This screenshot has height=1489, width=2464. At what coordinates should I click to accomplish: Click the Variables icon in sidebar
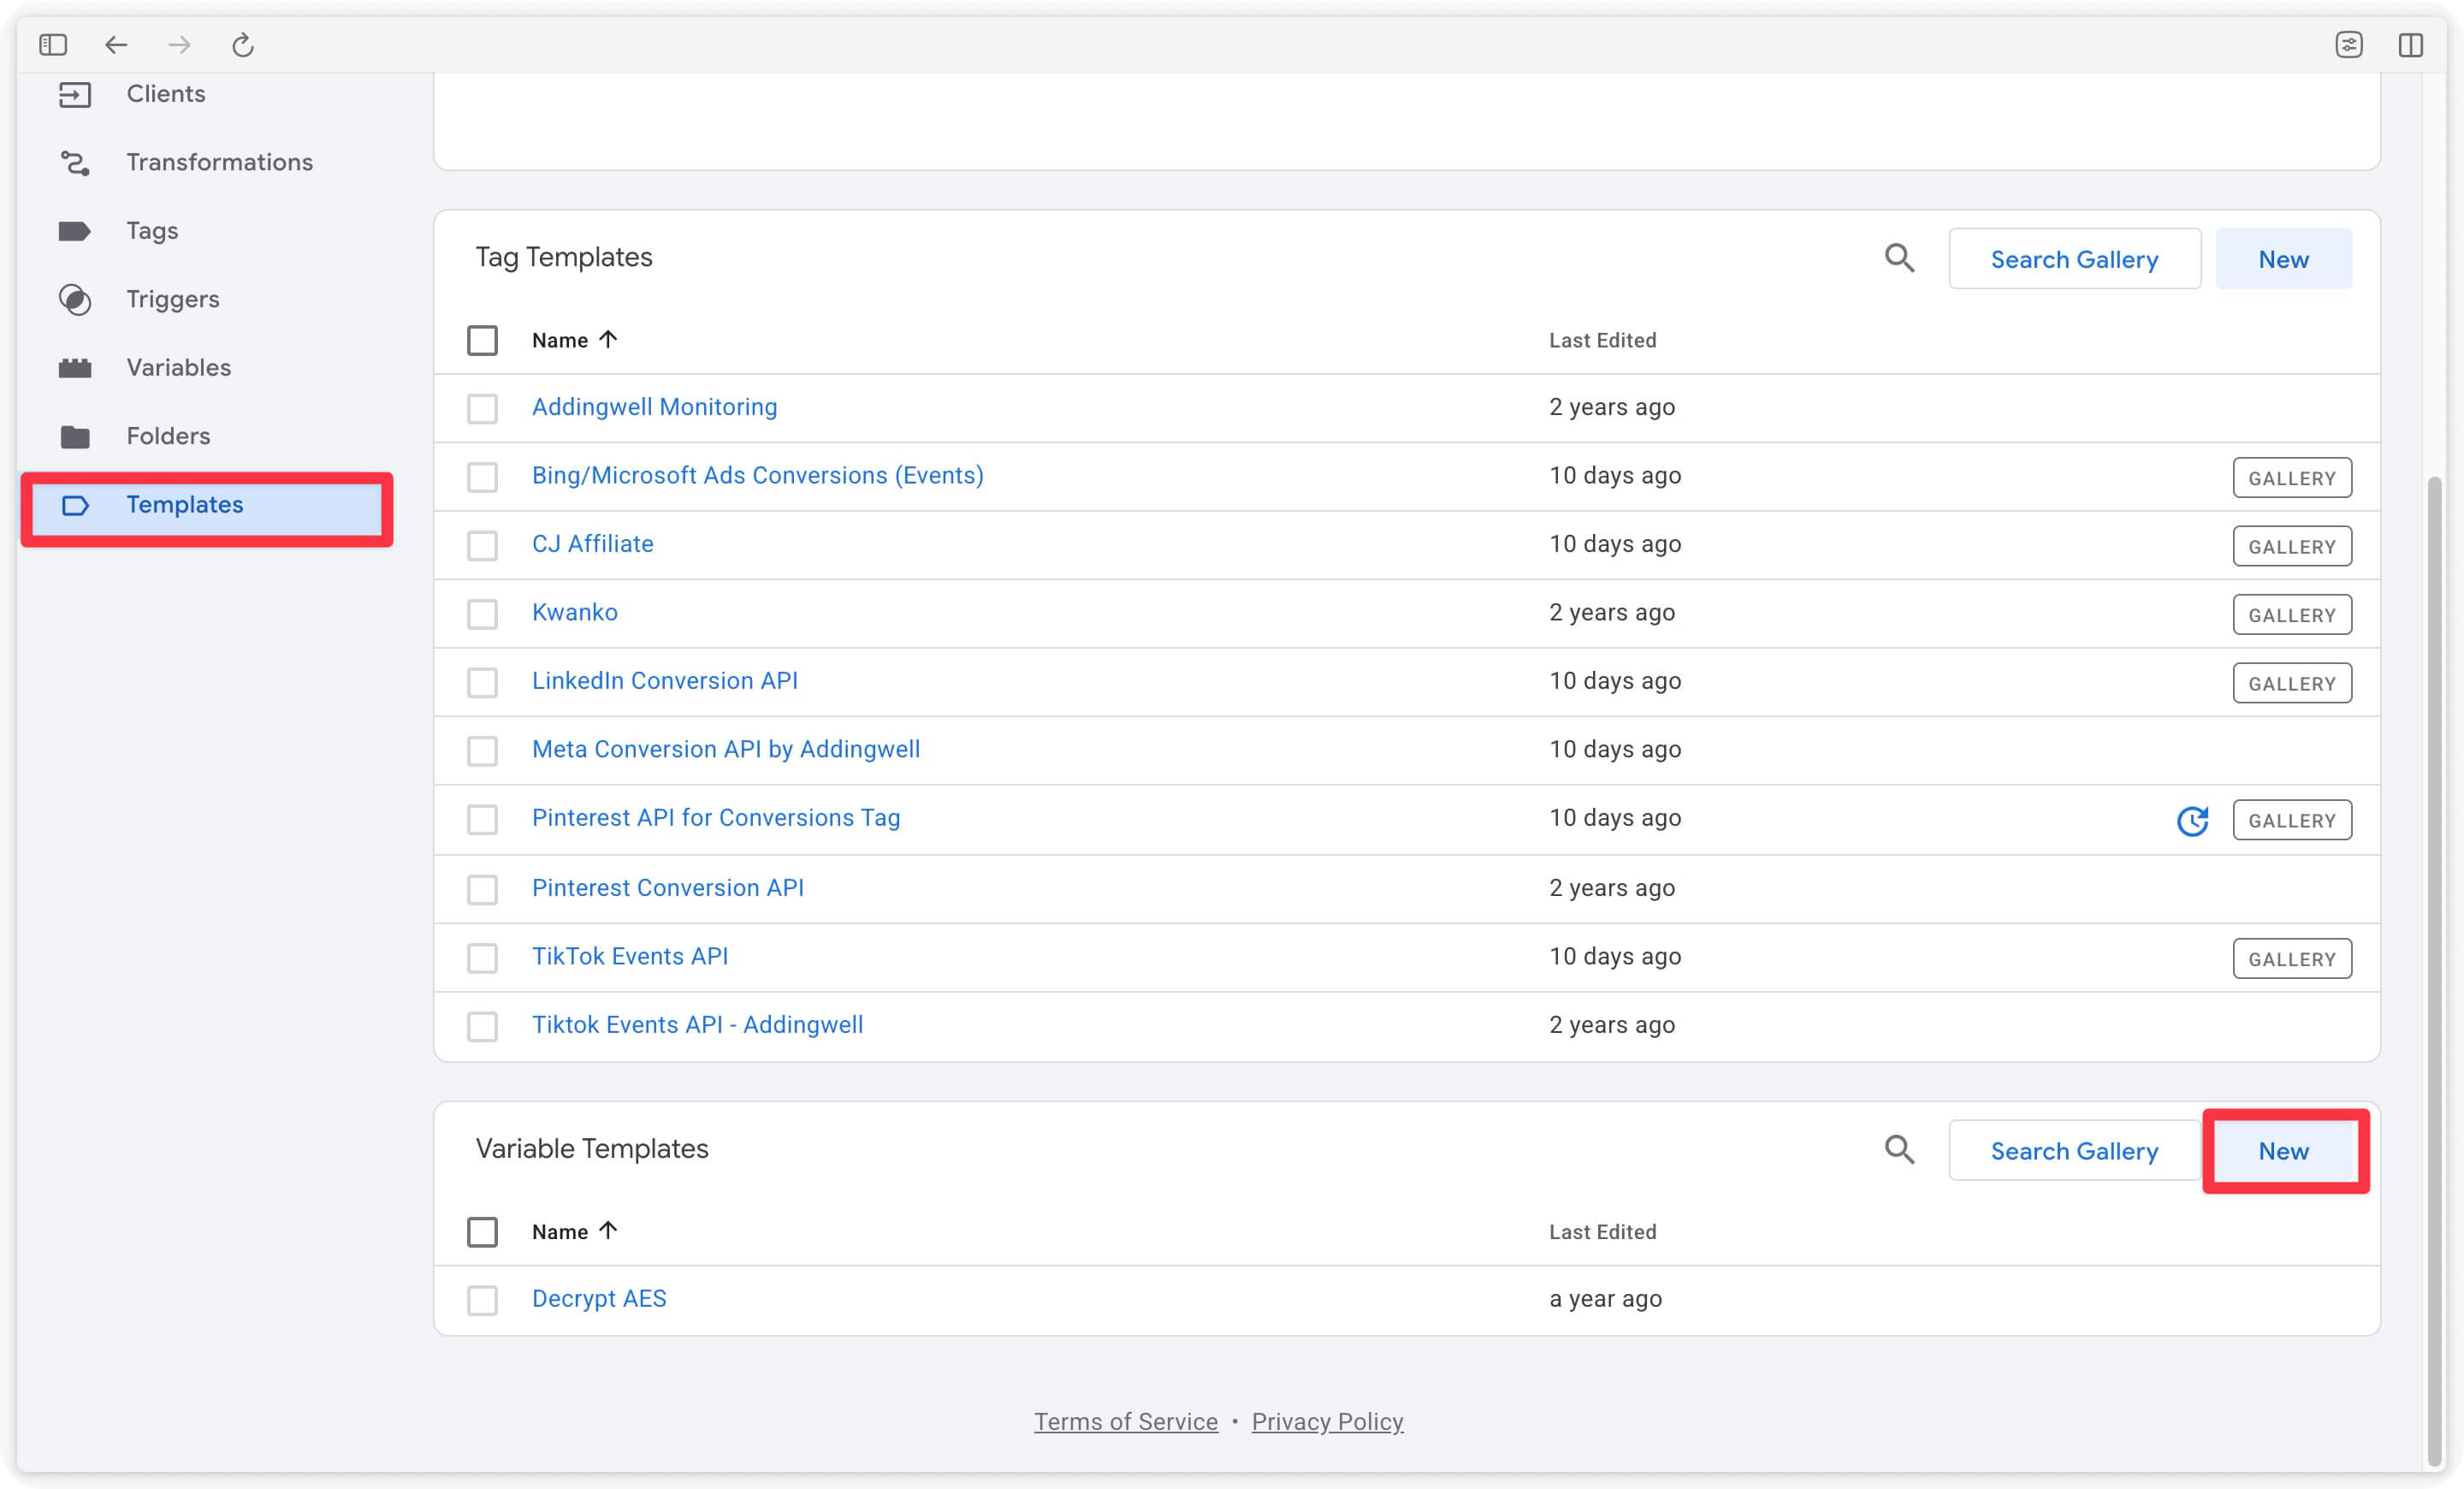(x=75, y=368)
